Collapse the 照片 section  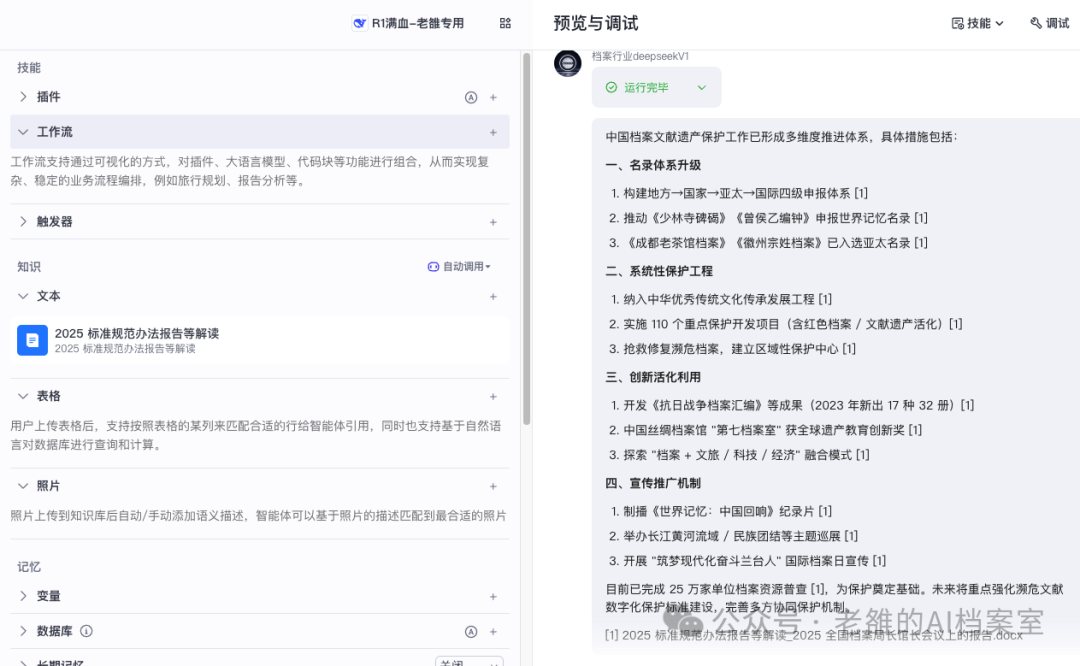pyautogui.click(x=23, y=486)
